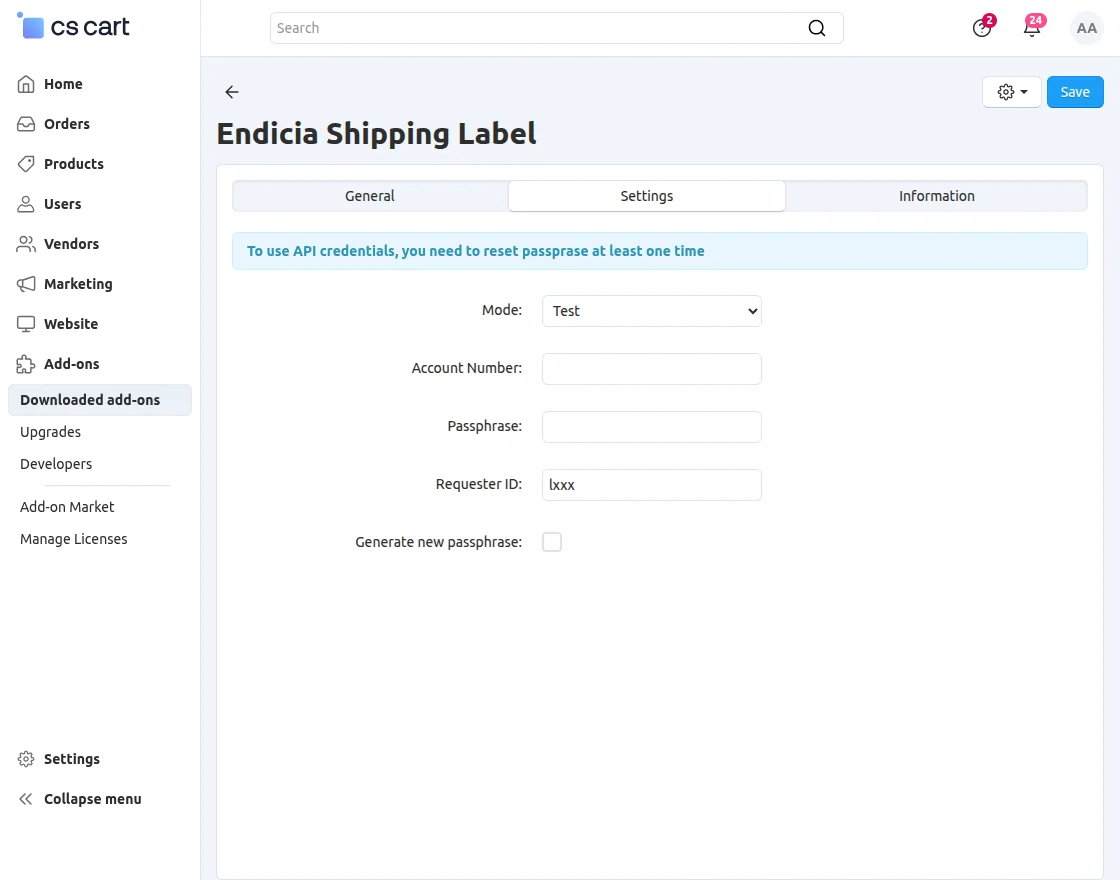
Task: Click the Account Number label
Action: 466,369
